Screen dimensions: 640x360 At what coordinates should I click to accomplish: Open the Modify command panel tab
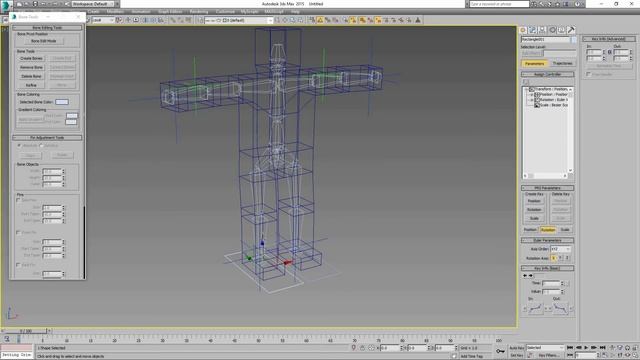coord(533,30)
